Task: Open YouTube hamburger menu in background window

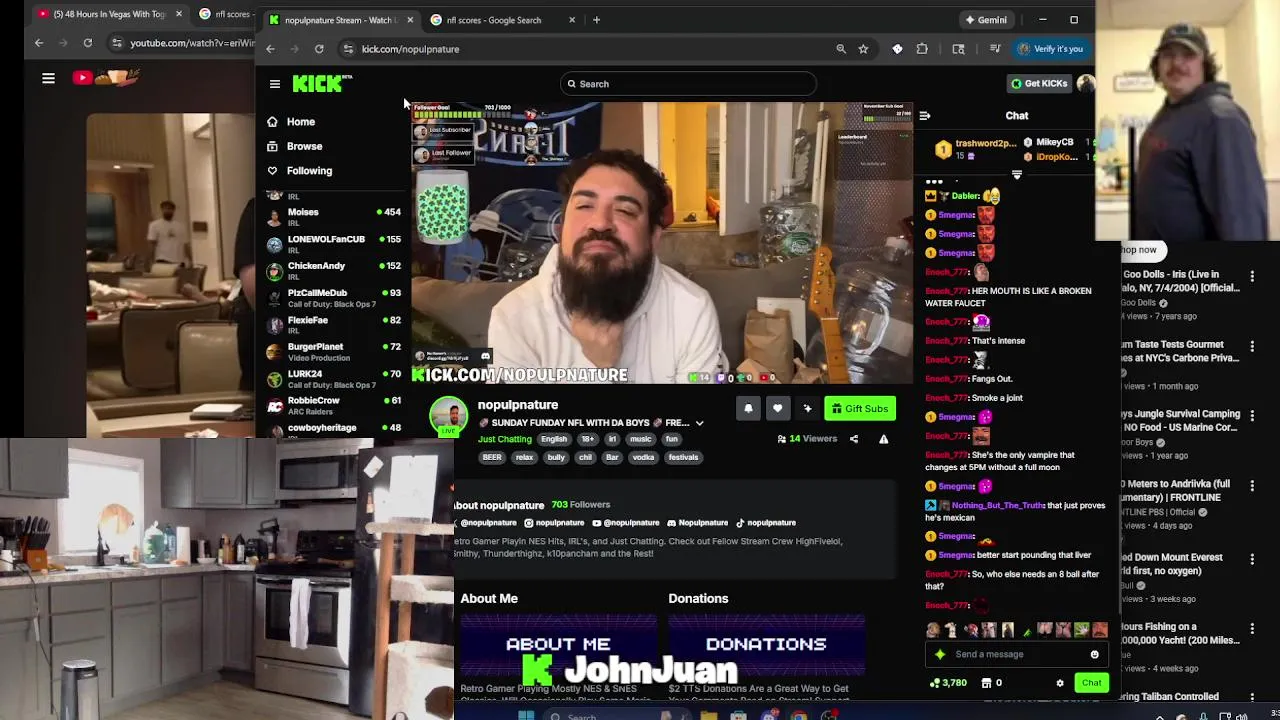Action: click(x=48, y=78)
